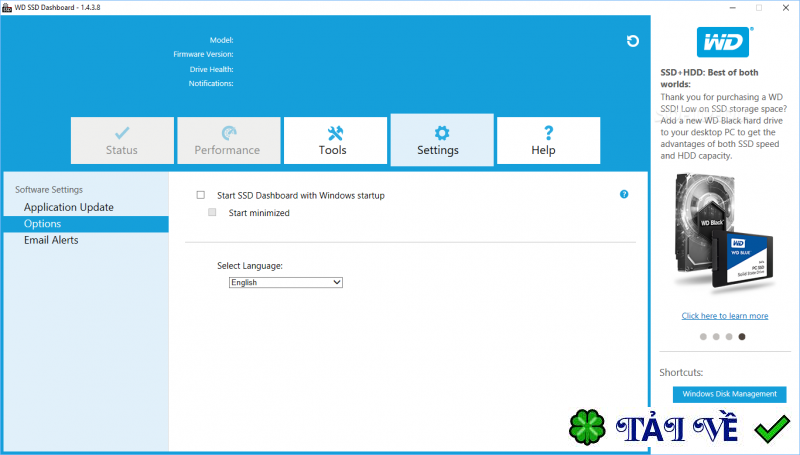Screen dimensions: 800x455
Task: Click the 'Drive Health:' label
Action: 211,69
